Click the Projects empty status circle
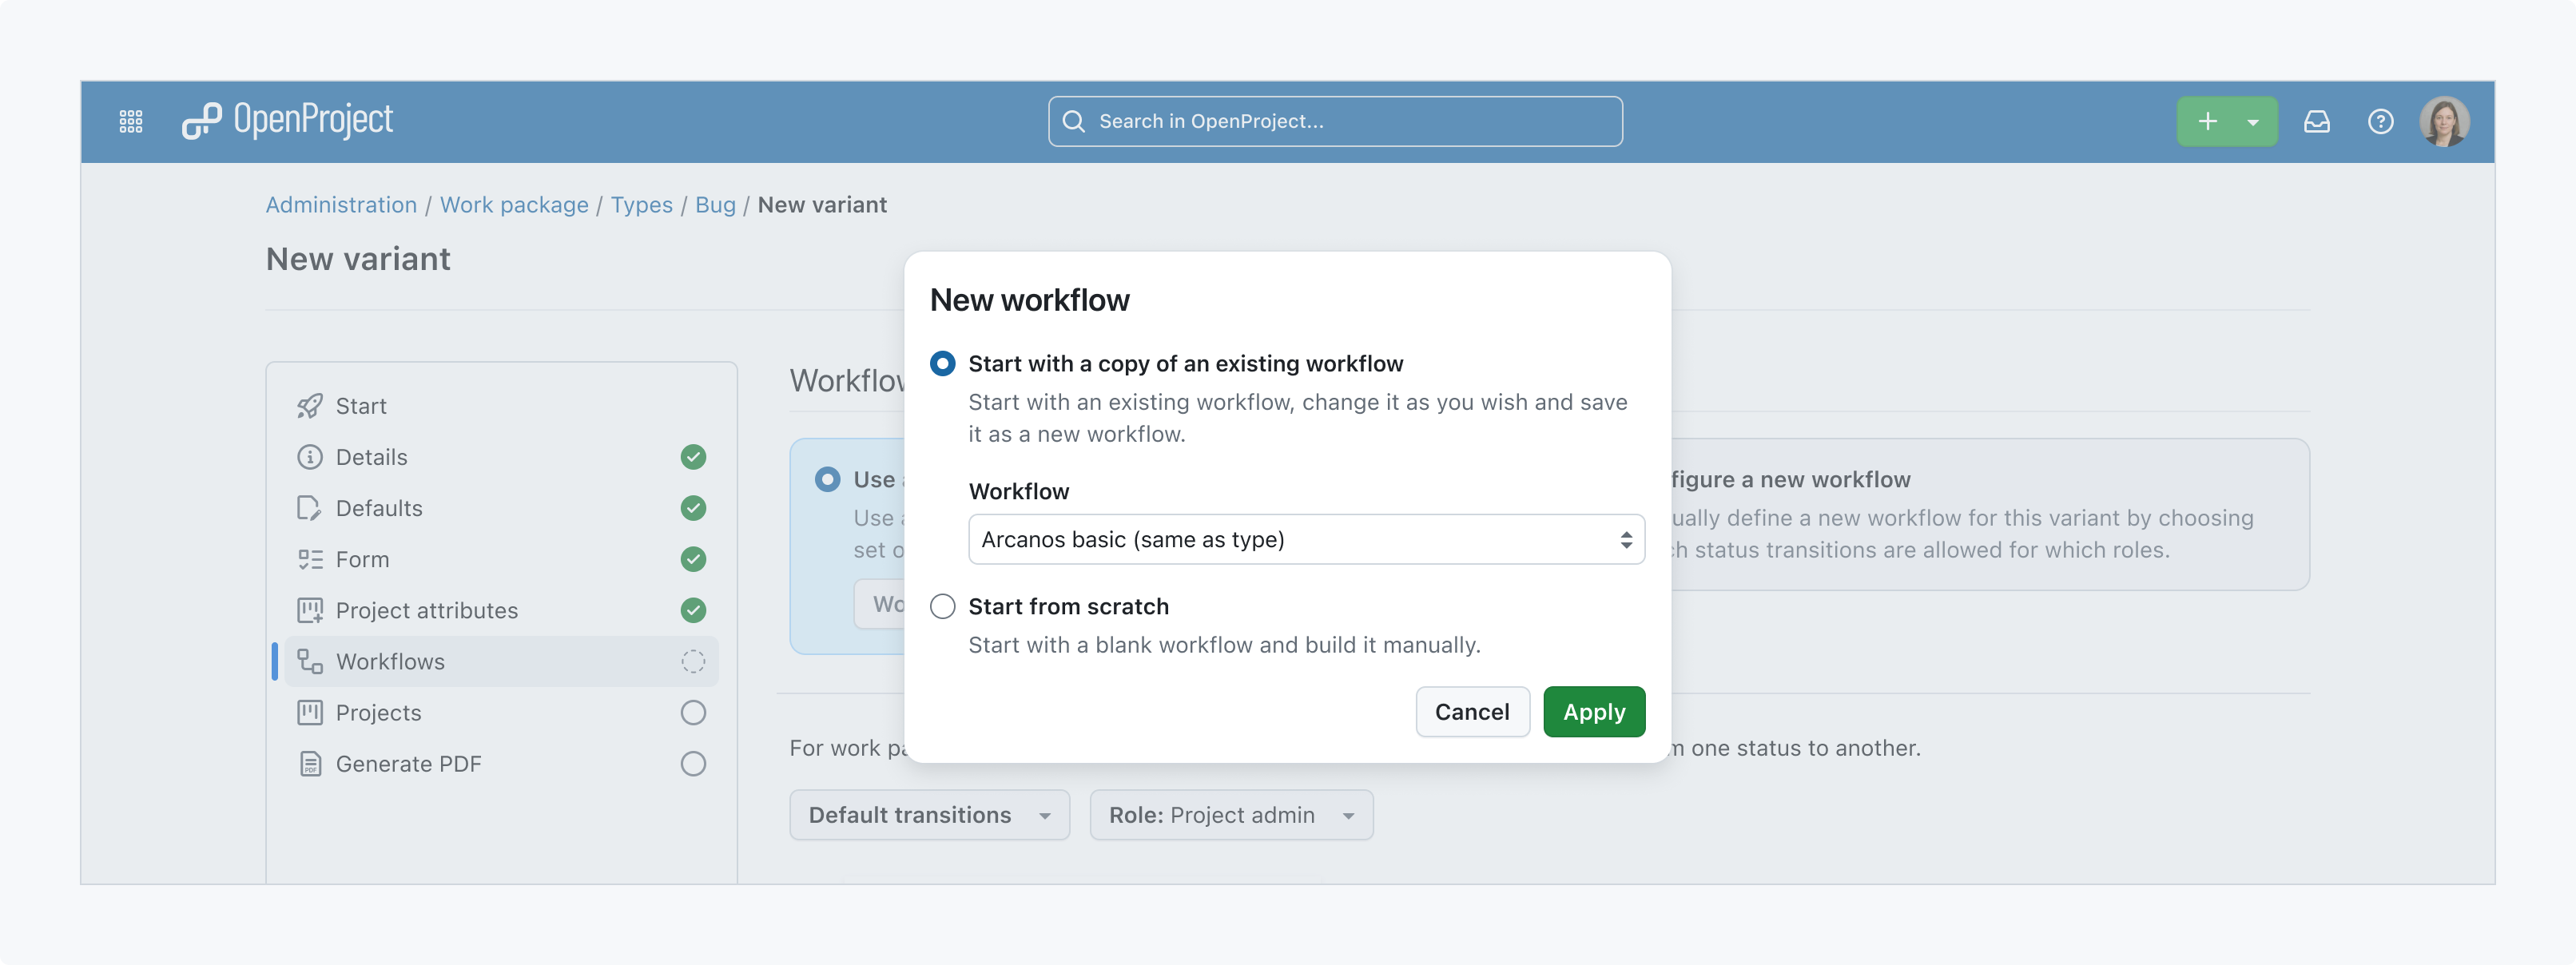Image resolution: width=2576 pixels, height=965 pixels. pos(693,712)
